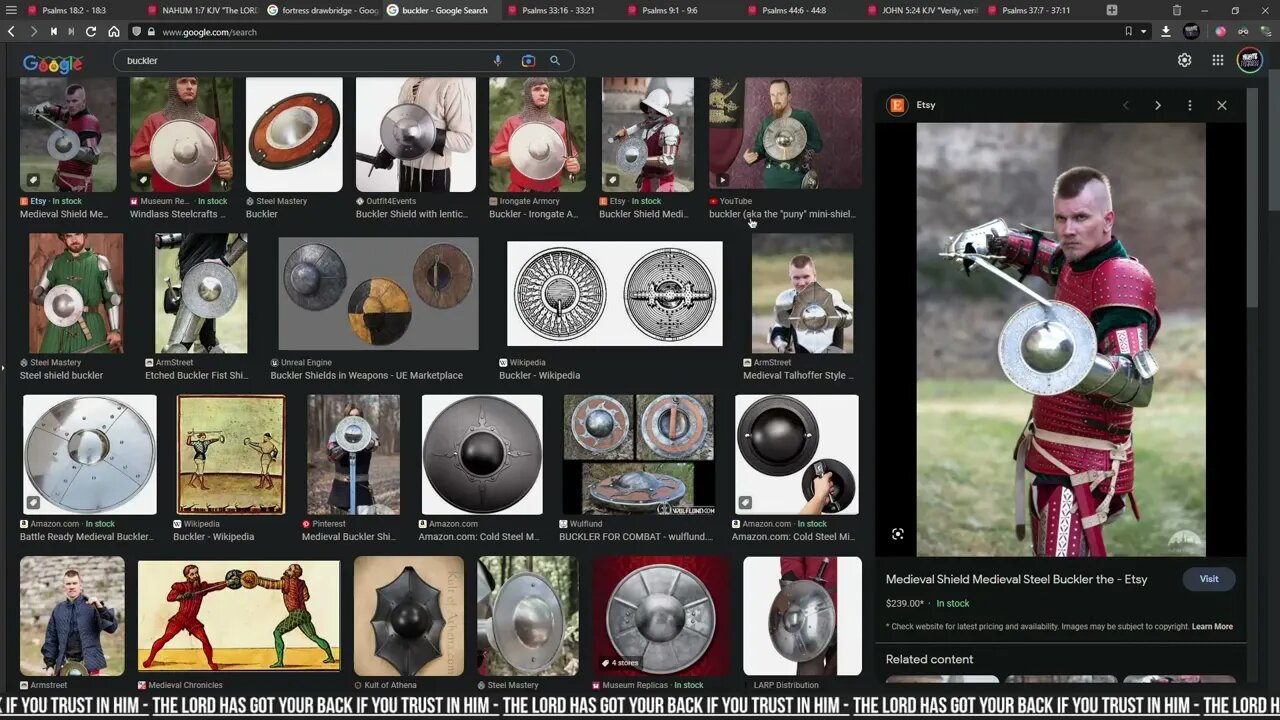This screenshot has height=720, width=1280.
Task: Open the Steel shield buckler result link
Action: [x=61, y=376]
